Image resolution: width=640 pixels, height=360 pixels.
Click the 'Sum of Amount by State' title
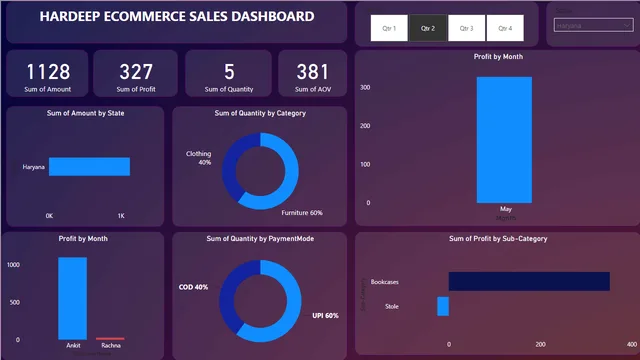point(85,113)
